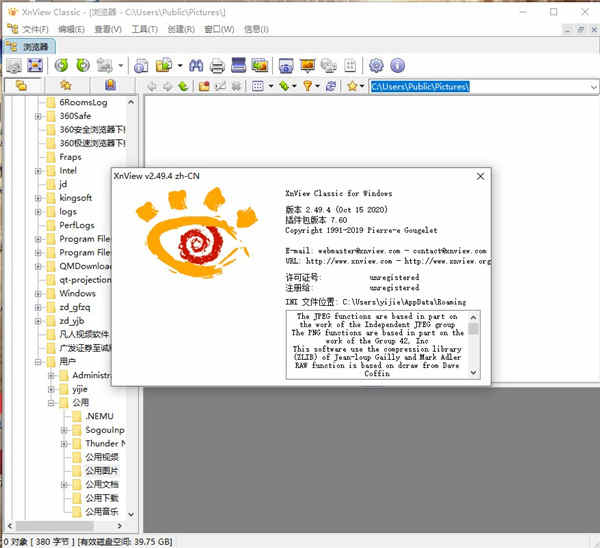The width and height of the screenshot is (600, 548).
Task: Expand the Windows folder node
Action: [x=38, y=294]
